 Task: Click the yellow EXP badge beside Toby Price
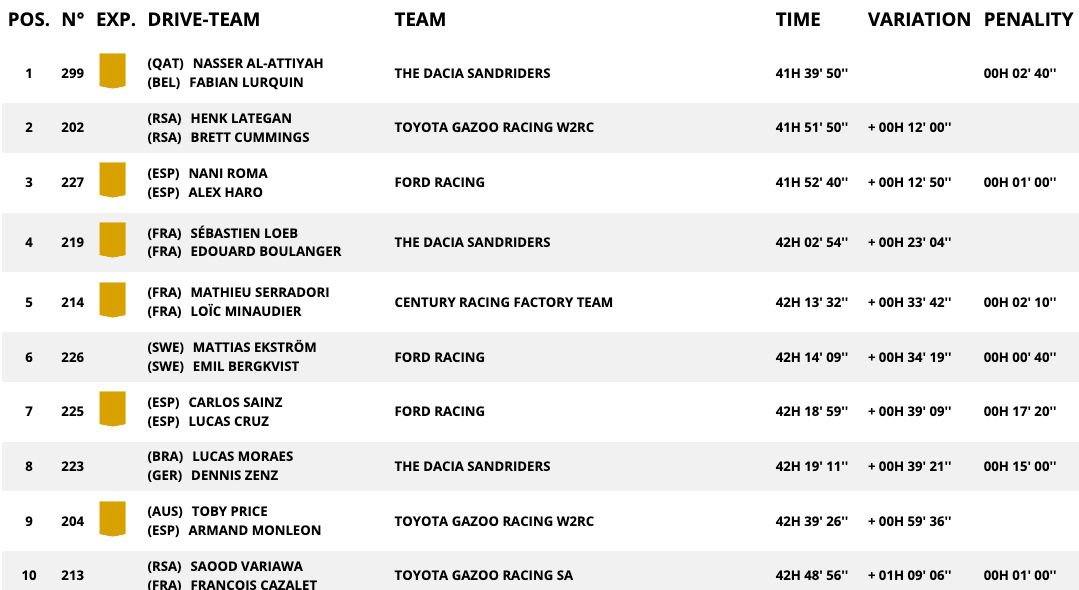[112, 520]
